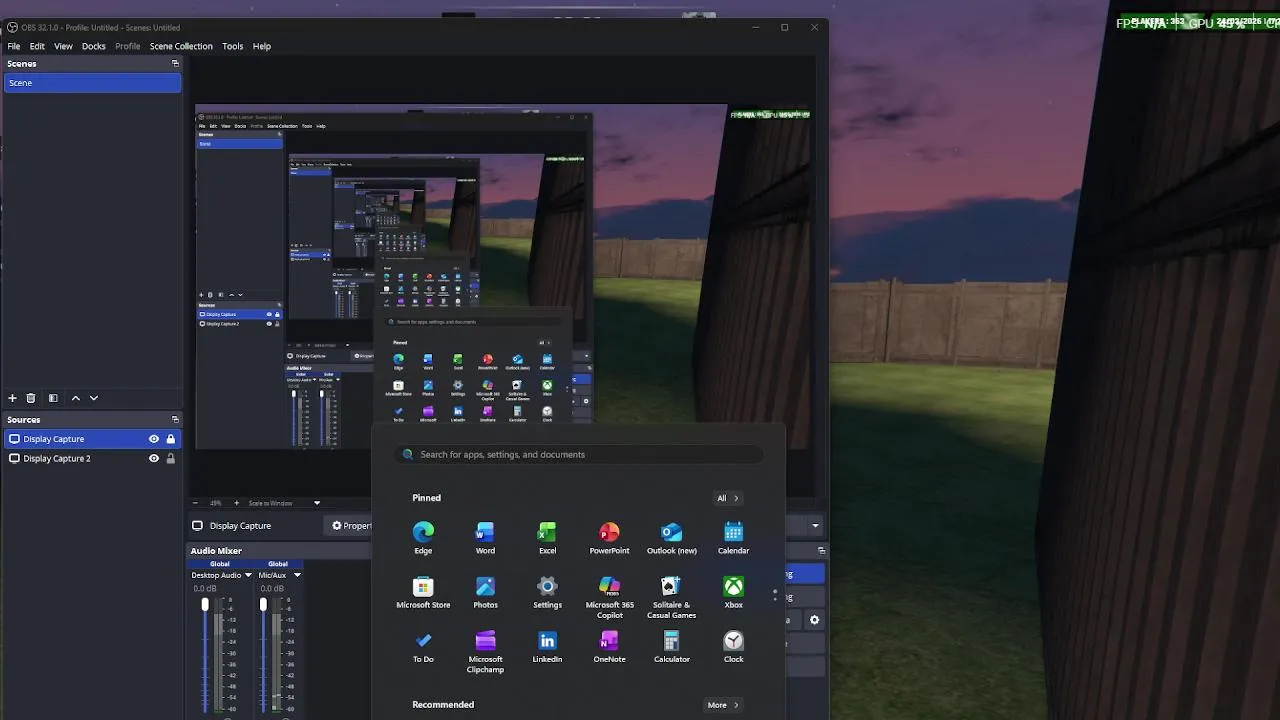Open PowerPoint pinned app
Image resolution: width=1280 pixels, height=720 pixels.
609,537
